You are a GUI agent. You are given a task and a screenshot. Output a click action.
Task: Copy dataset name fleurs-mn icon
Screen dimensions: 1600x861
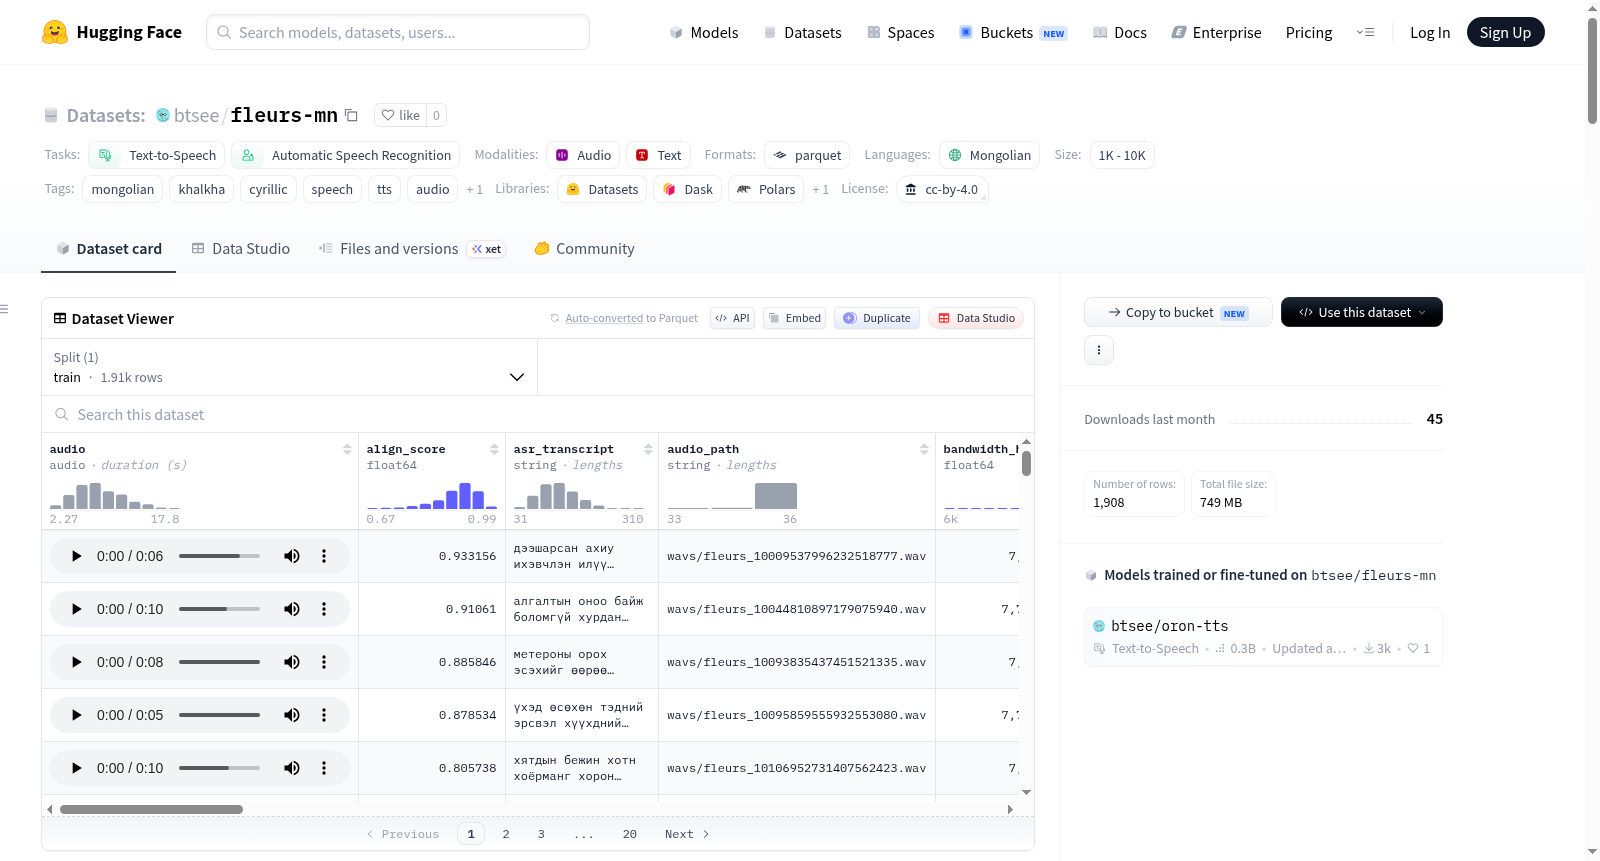click(x=351, y=115)
